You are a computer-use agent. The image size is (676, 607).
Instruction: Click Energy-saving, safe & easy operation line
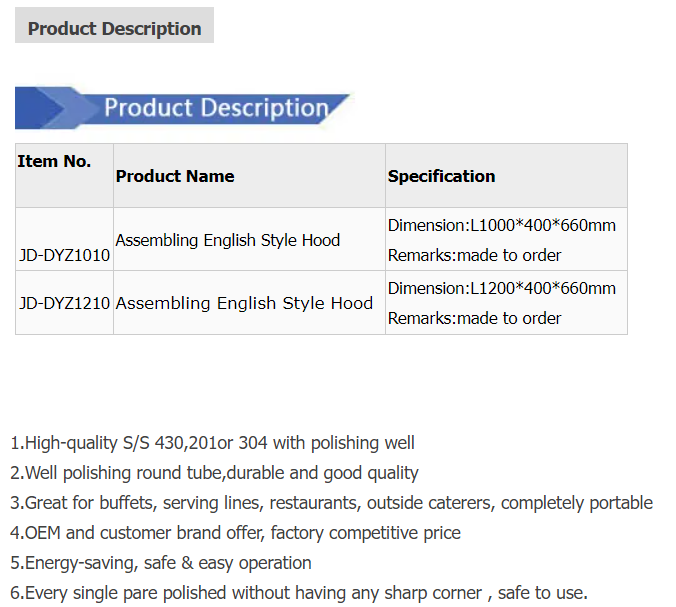(x=161, y=563)
